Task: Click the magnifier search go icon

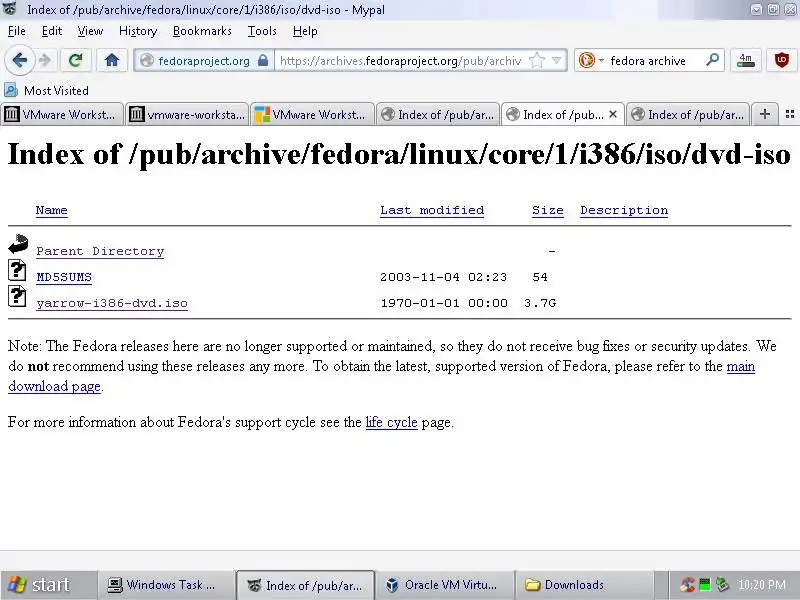Action: click(712, 61)
